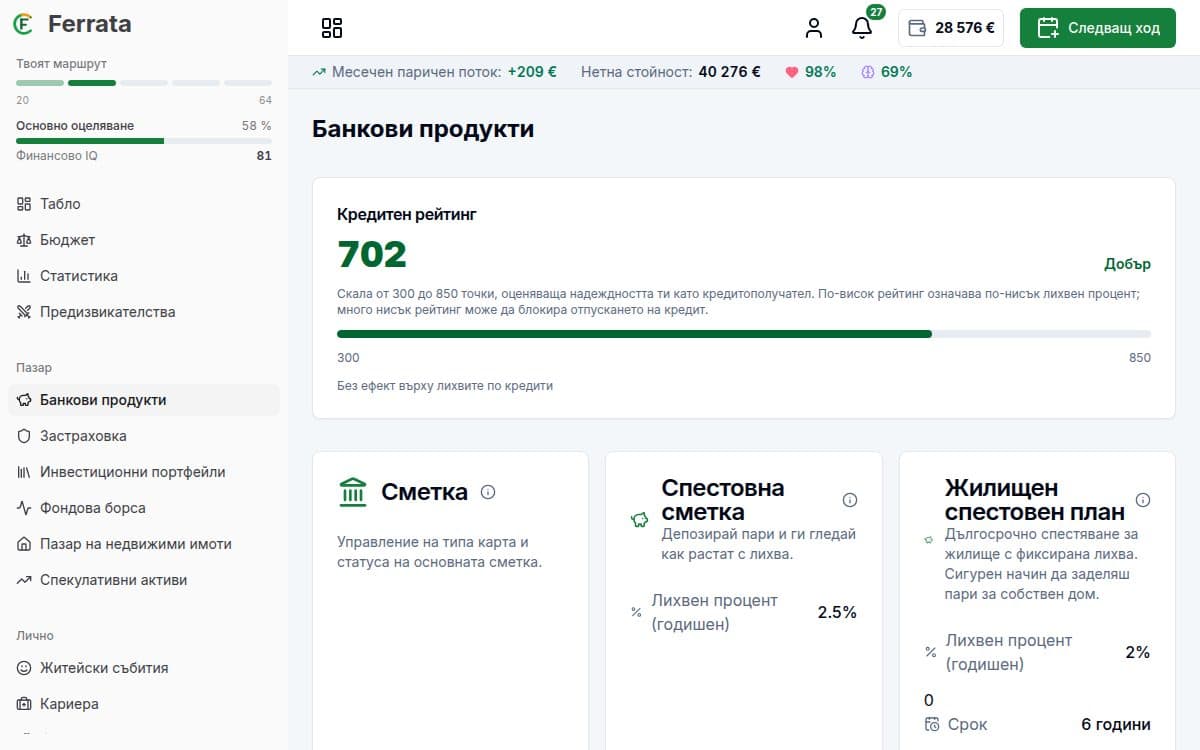Image resolution: width=1200 pixels, height=750 pixels.
Task: Click the 2% interest rate value
Action: coord(1138,652)
